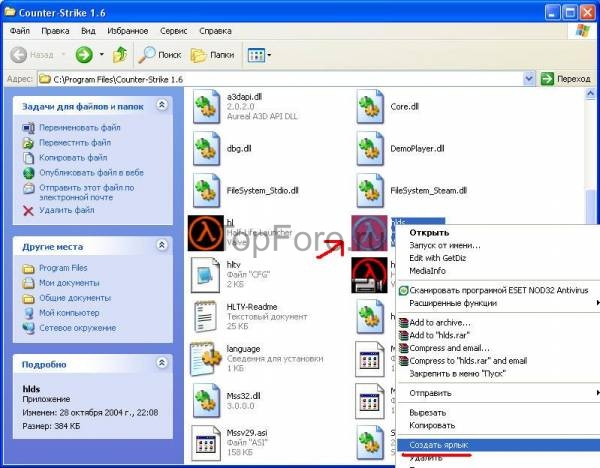Expand Расширенные функции submenu

click(499, 303)
